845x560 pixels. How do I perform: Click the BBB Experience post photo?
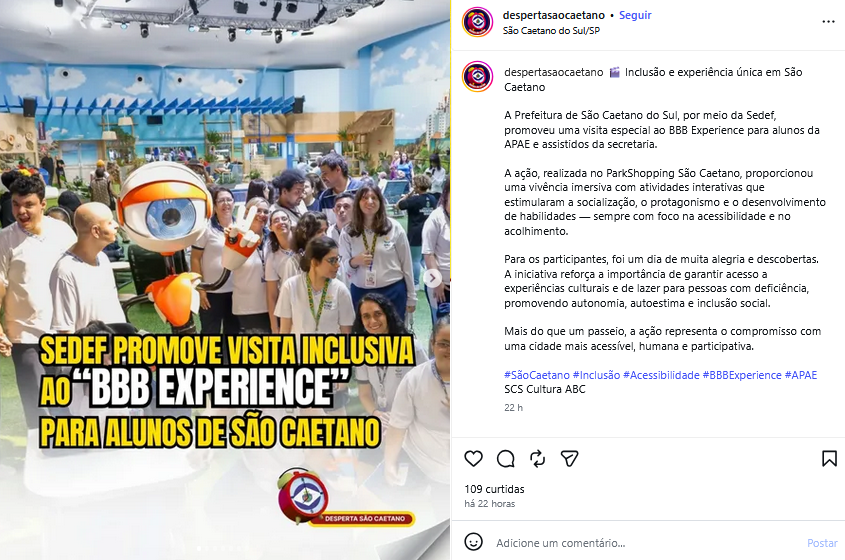pos(225,280)
